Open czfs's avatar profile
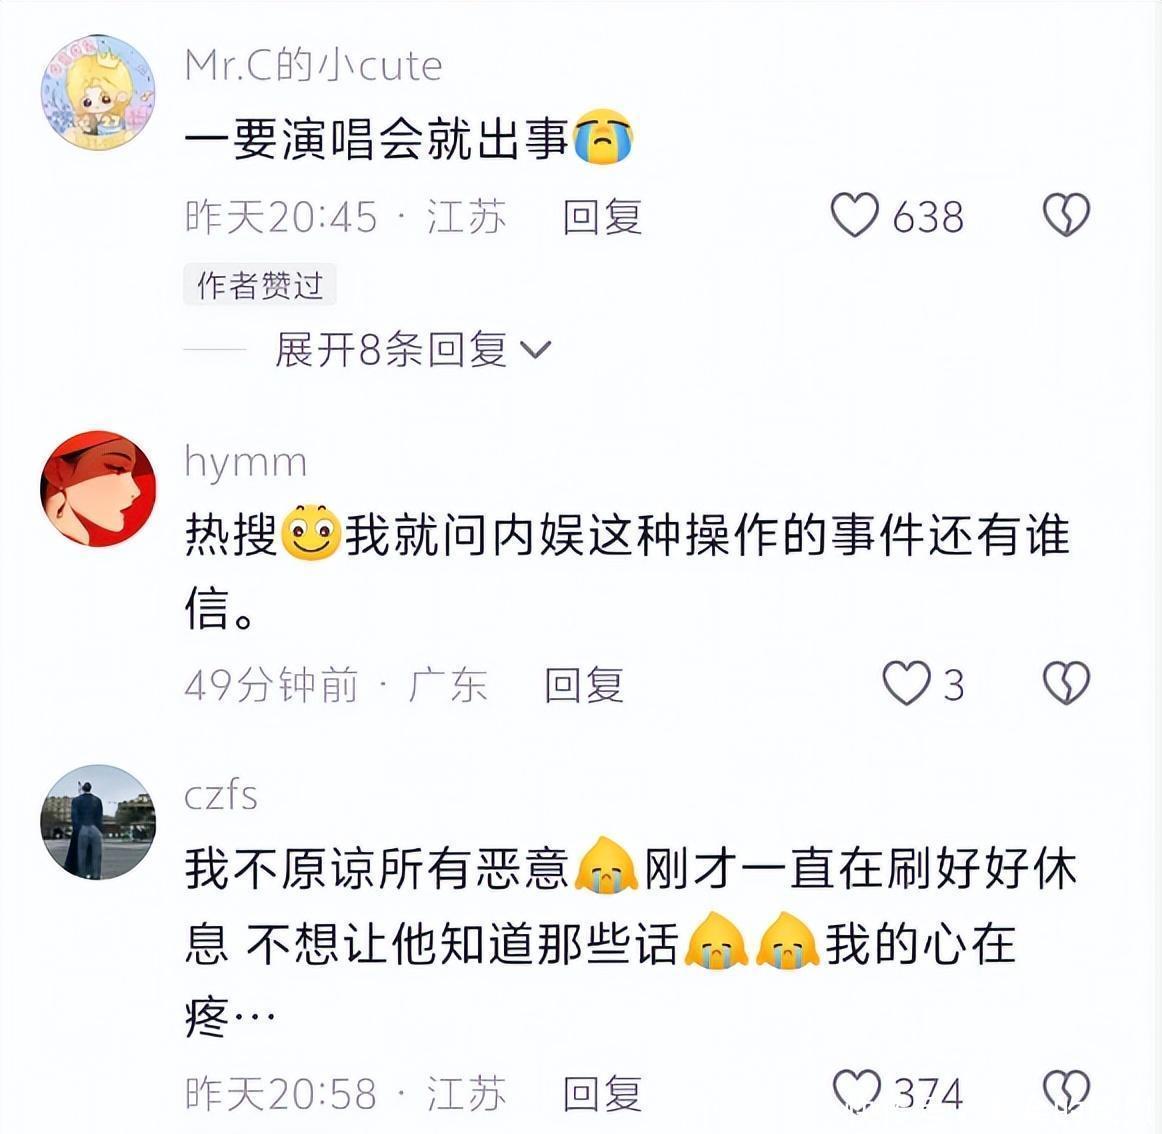Screen dimensions: 1162x1134 [x=98, y=822]
